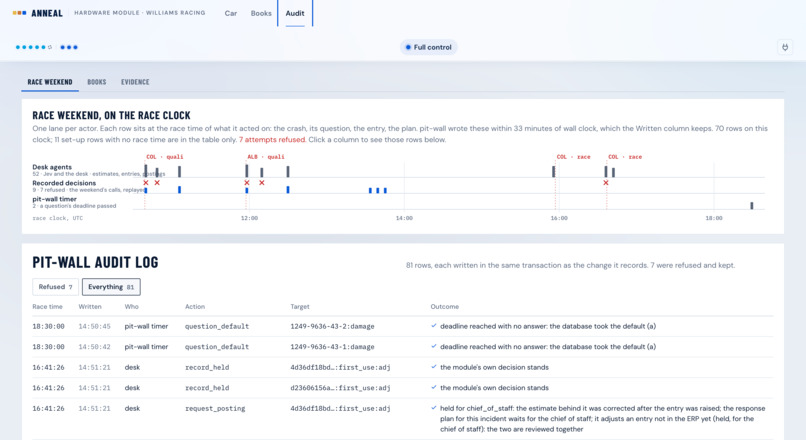Screen dimensions: 806x440
Task: Click the Full control status pill
Action: [x=429, y=47]
